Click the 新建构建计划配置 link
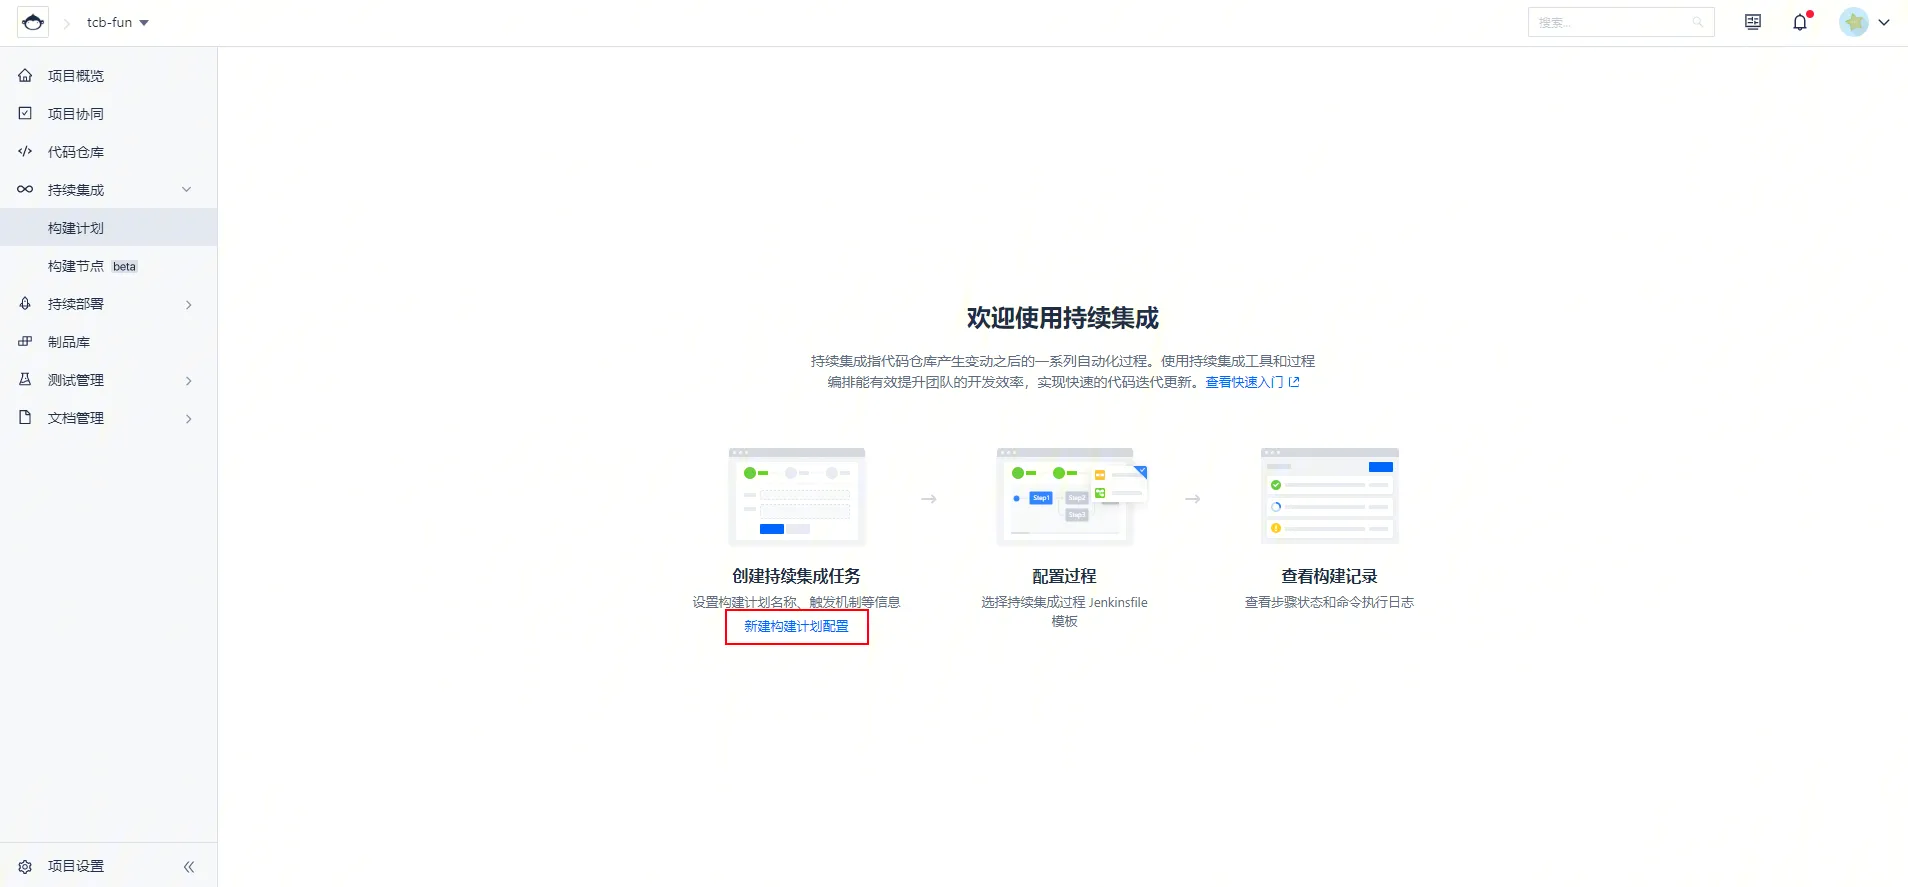 point(796,626)
